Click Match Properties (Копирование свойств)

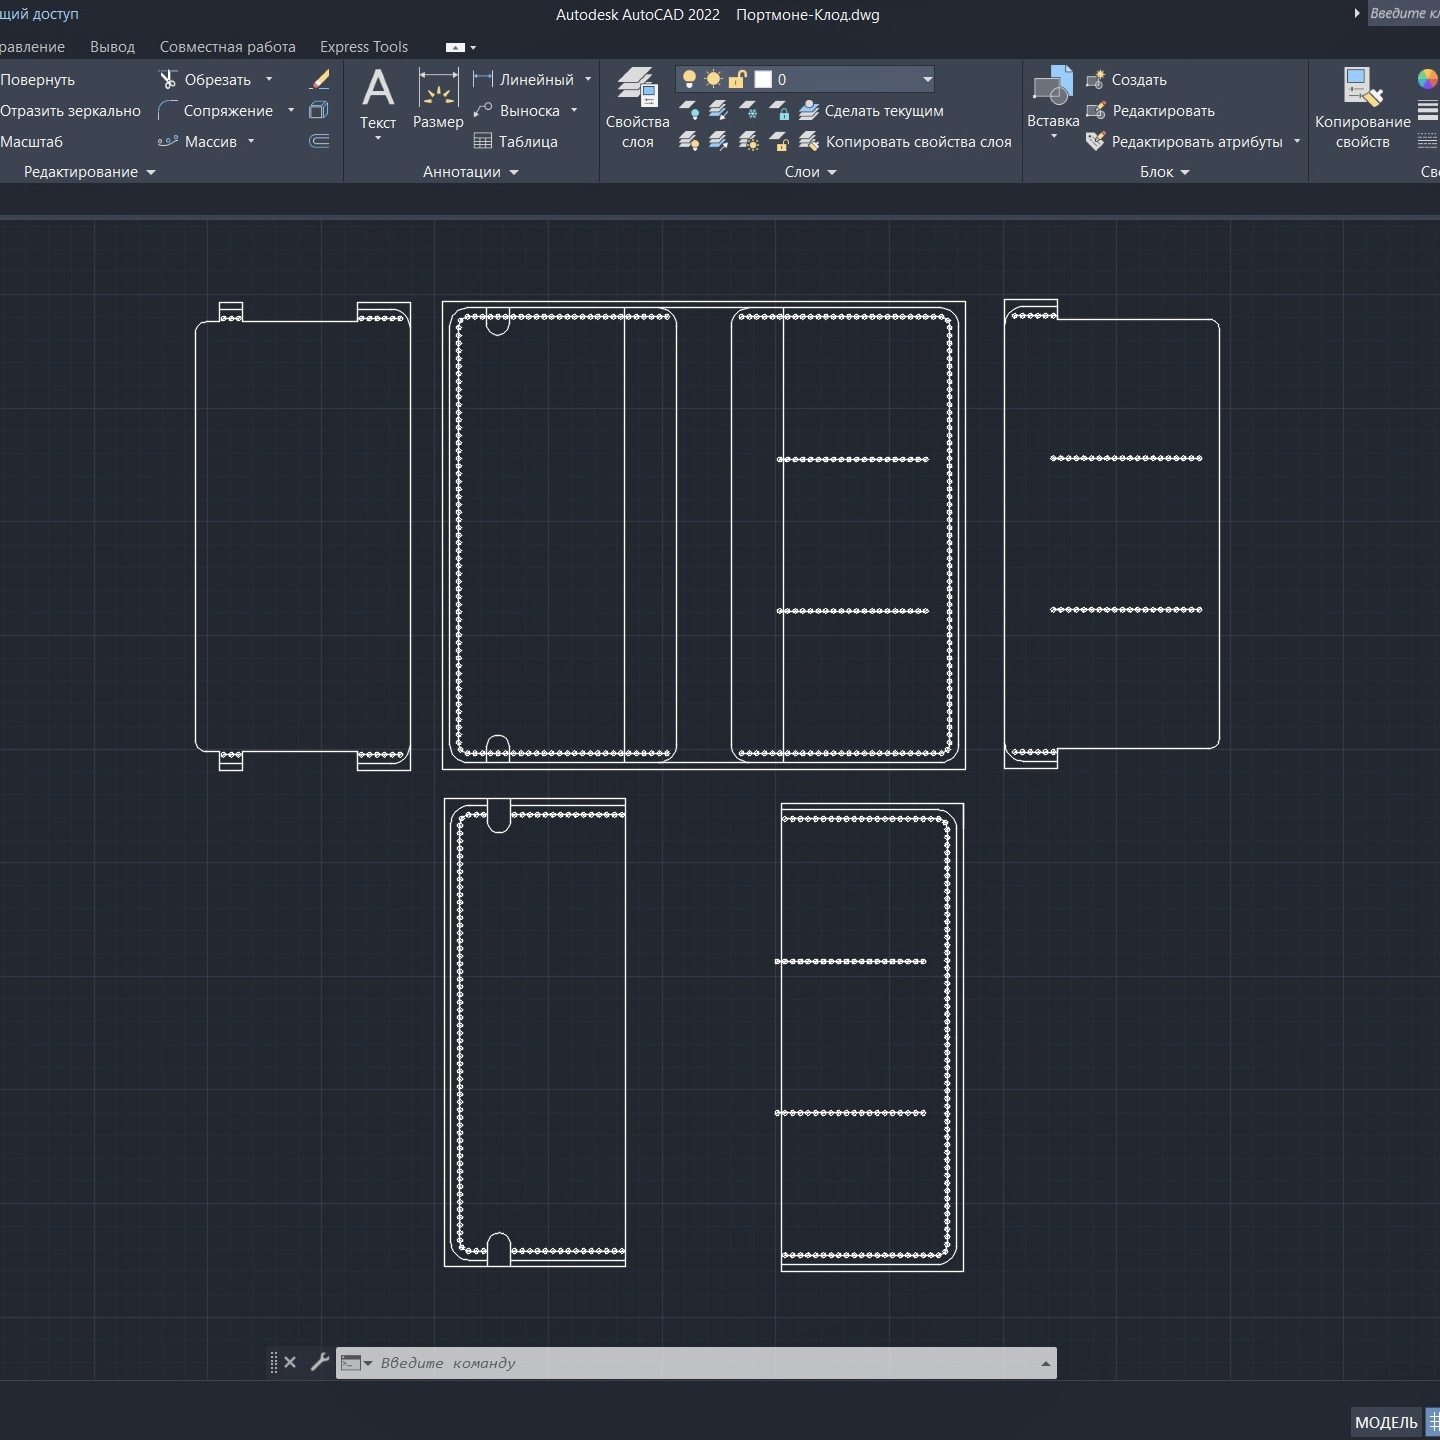click(x=1362, y=108)
